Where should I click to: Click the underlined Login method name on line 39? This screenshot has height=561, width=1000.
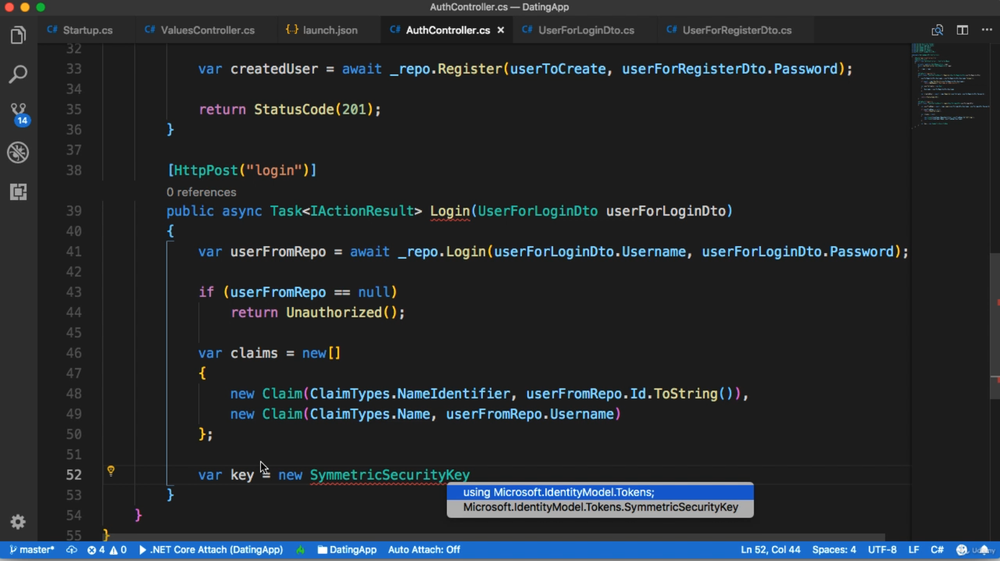(450, 211)
